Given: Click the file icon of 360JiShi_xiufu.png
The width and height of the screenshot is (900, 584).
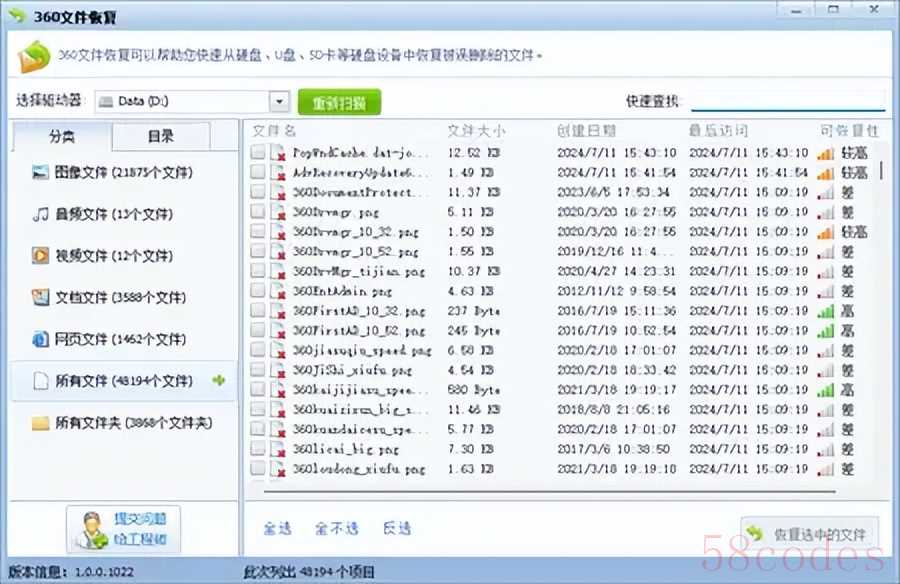Looking at the screenshot, I should (x=278, y=370).
